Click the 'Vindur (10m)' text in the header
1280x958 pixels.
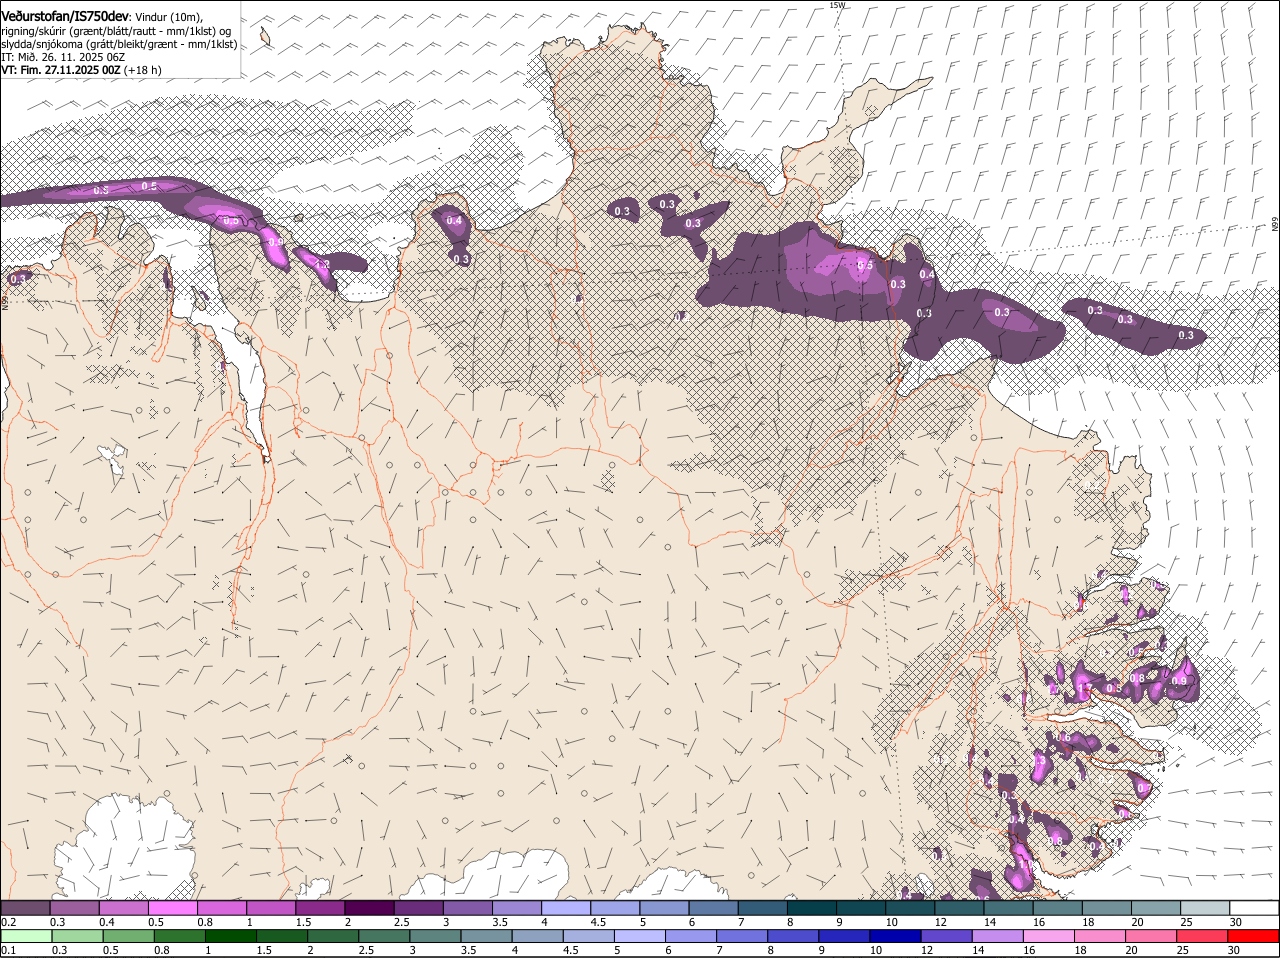pyautogui.click(x=168, y=17)
